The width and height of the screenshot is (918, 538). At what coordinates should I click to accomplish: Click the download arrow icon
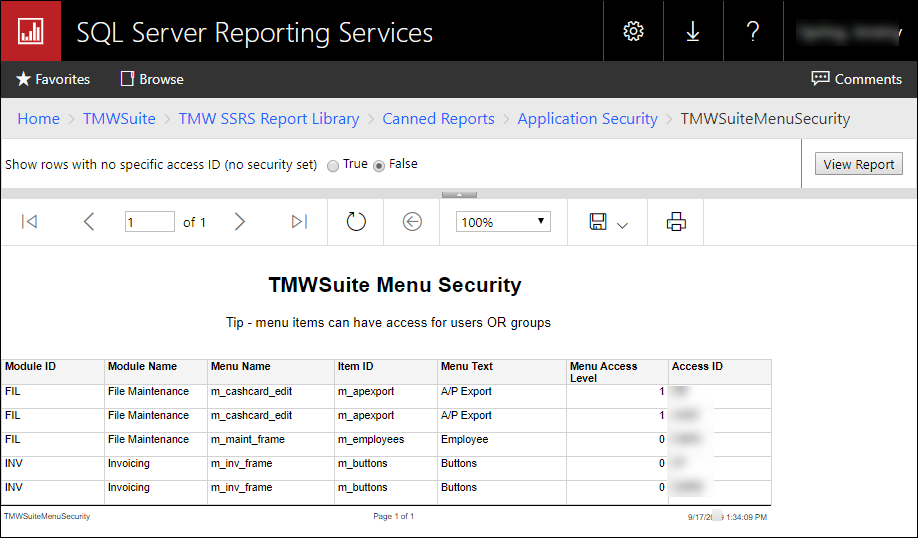point(692,31)
